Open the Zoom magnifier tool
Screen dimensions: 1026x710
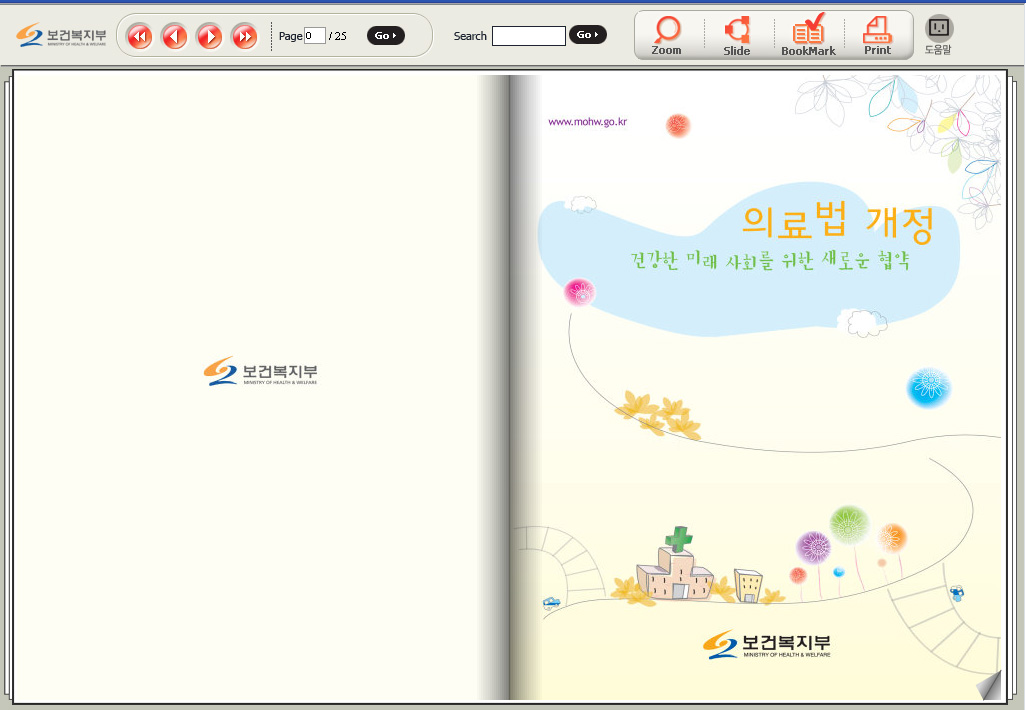tap(666, 35)
